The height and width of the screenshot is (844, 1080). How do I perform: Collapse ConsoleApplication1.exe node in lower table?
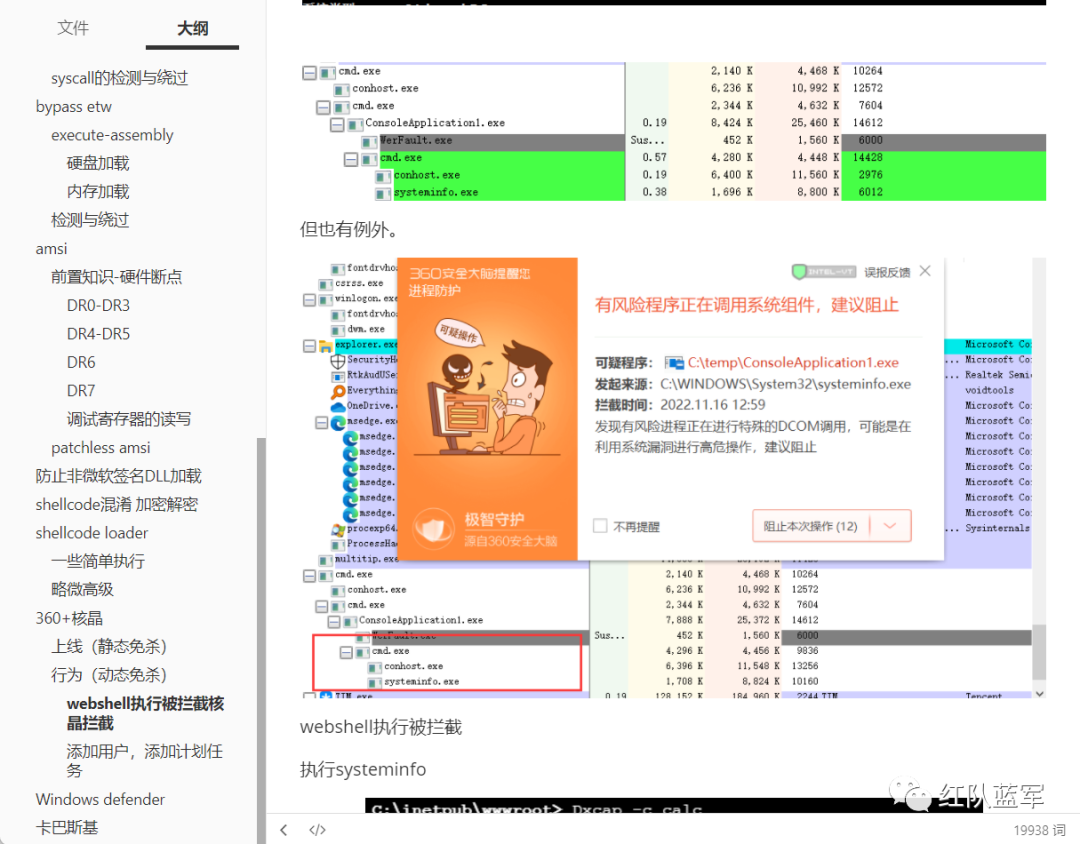coord(334,621)
